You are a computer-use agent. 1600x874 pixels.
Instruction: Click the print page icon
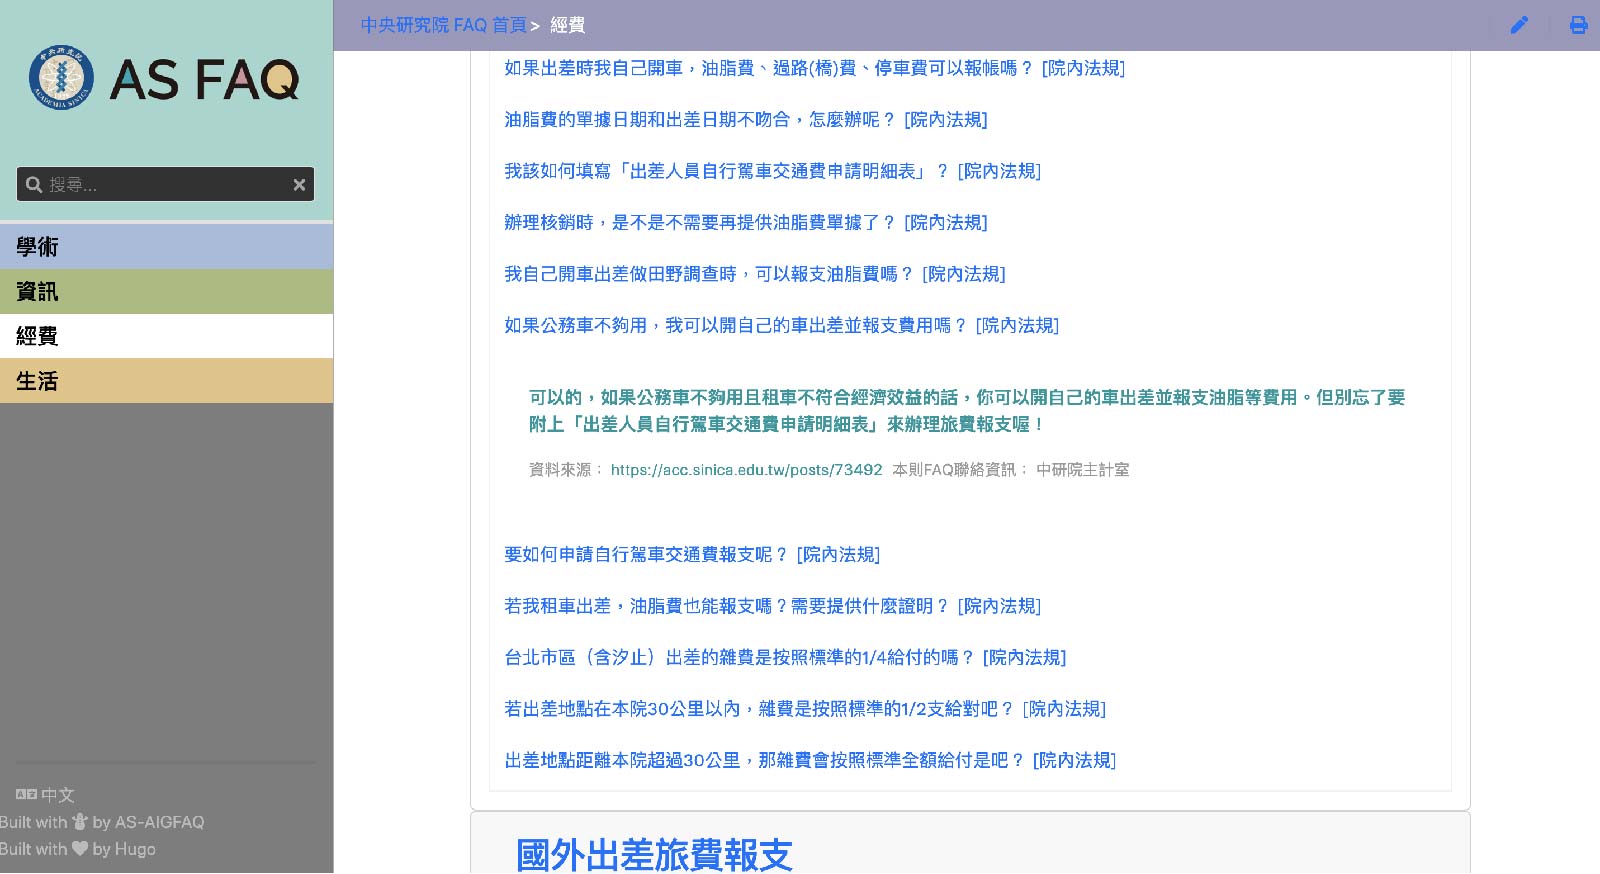tap(1578, 25)
